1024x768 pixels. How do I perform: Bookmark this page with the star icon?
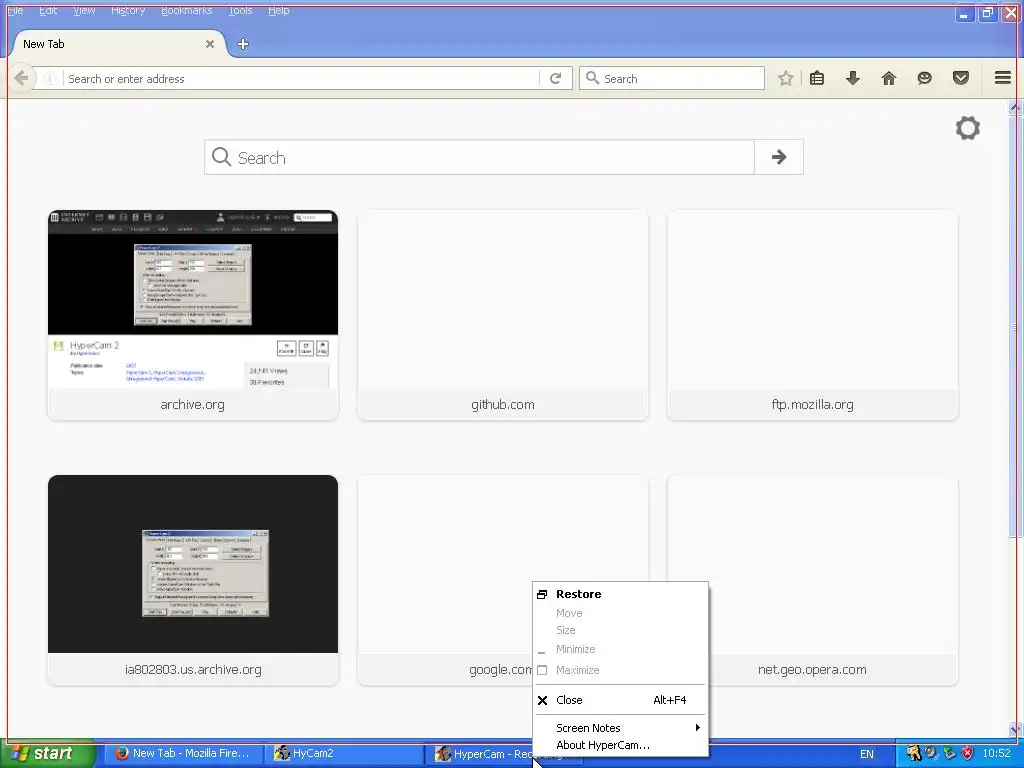coord(786,78)
